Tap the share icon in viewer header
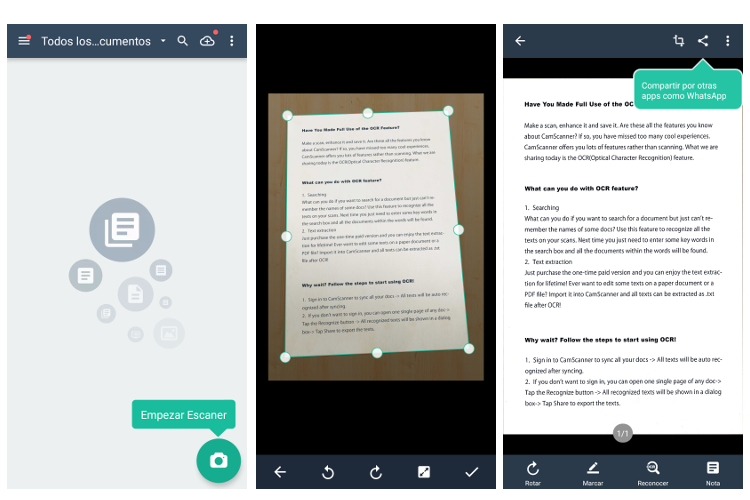Screen dimensions: 750x500 703,41
